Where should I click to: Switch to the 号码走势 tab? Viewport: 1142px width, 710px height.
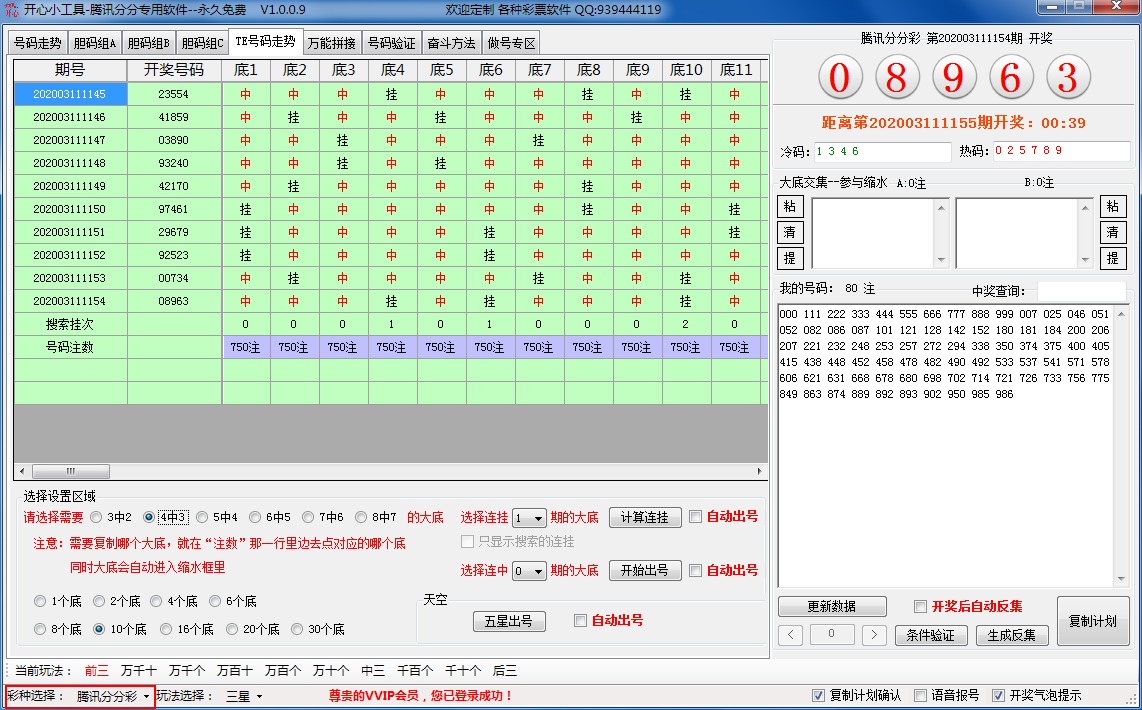pos(38,44)
